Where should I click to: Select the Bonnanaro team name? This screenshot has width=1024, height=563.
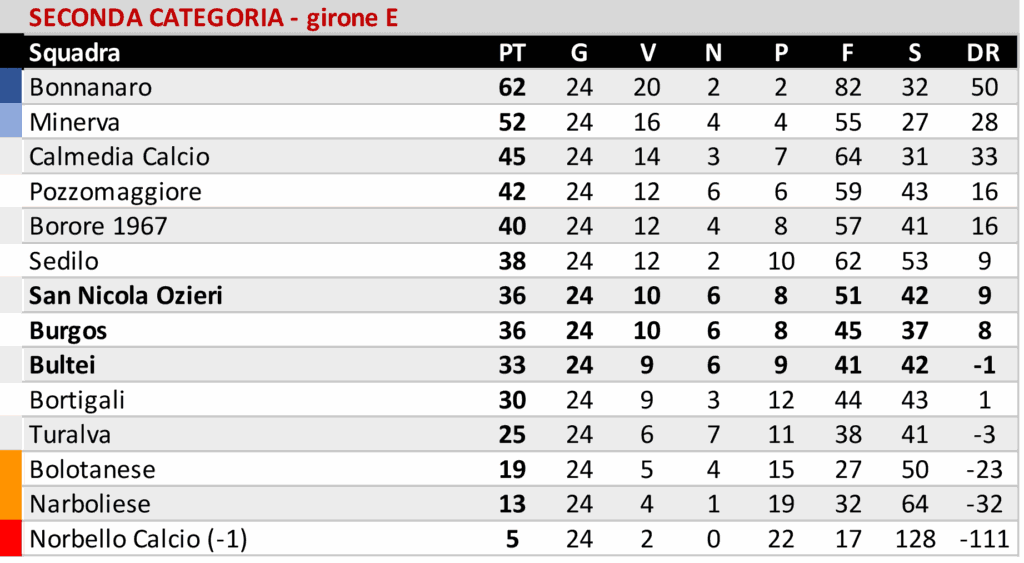(x=91, y=88)
